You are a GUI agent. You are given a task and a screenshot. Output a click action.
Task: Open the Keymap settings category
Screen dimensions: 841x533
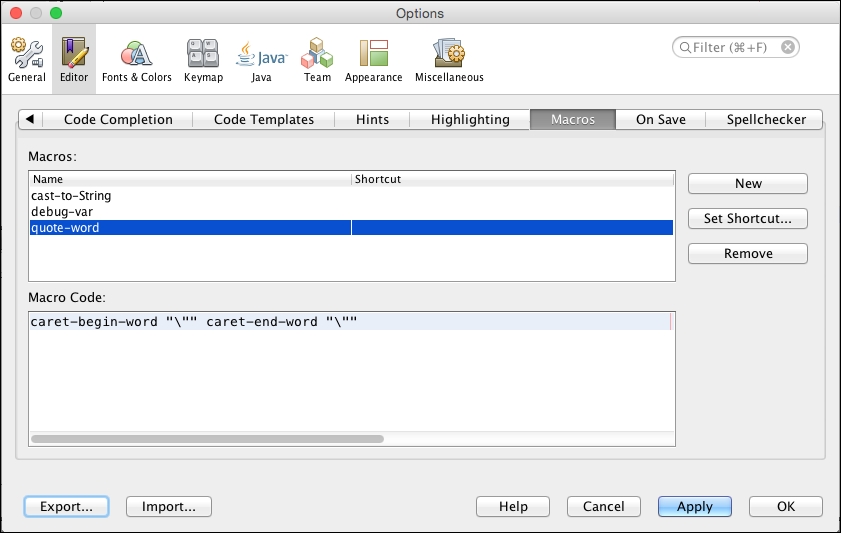203,58
